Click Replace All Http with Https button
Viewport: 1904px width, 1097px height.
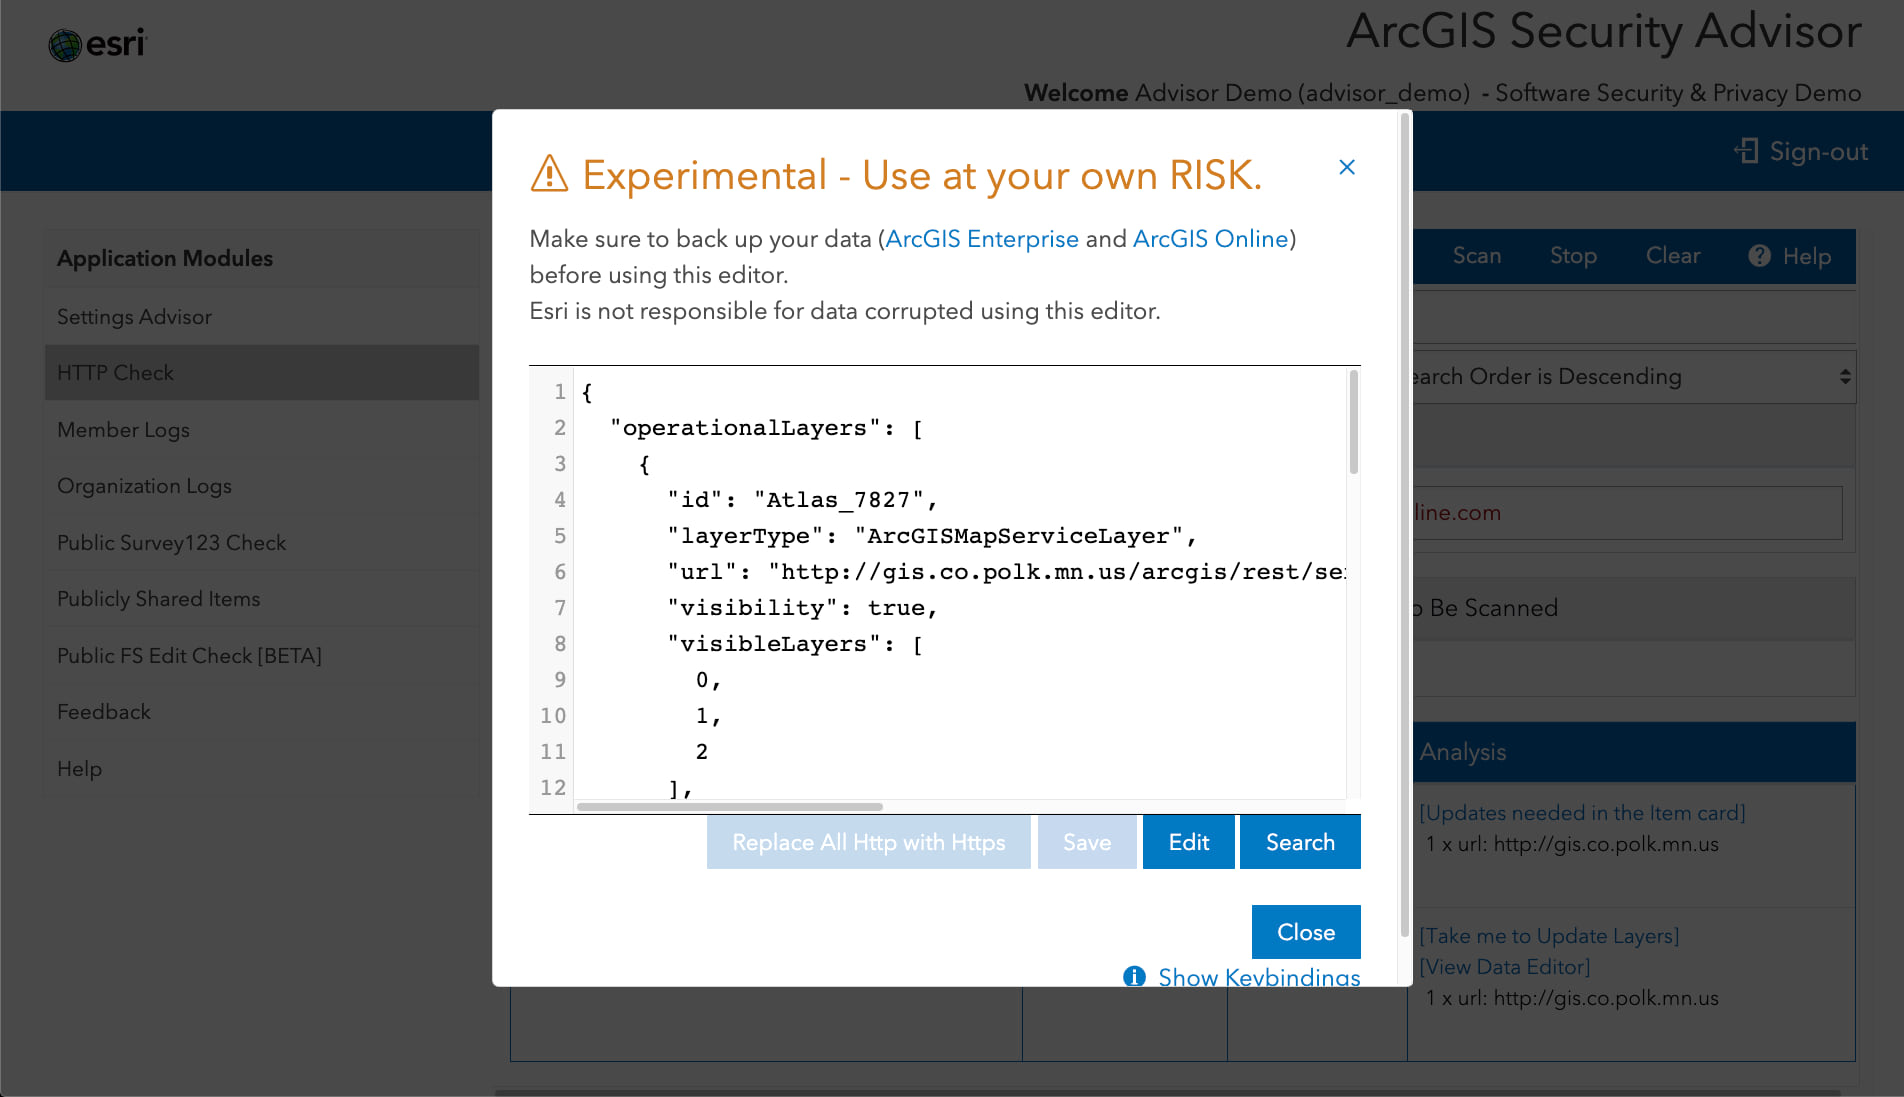868,842
